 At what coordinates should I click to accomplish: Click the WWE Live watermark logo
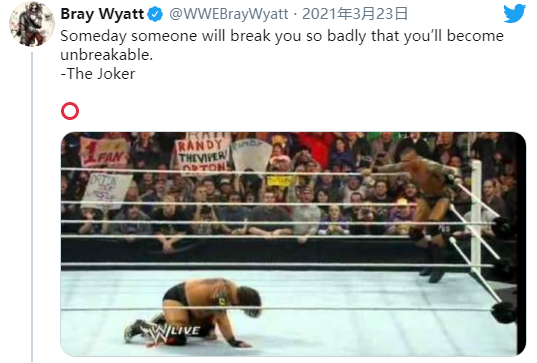tap(172, 332)
